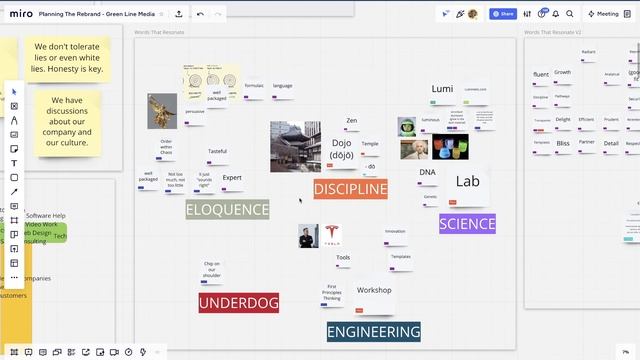Select the Comment tool in the left toolbar

pos(14,206)
